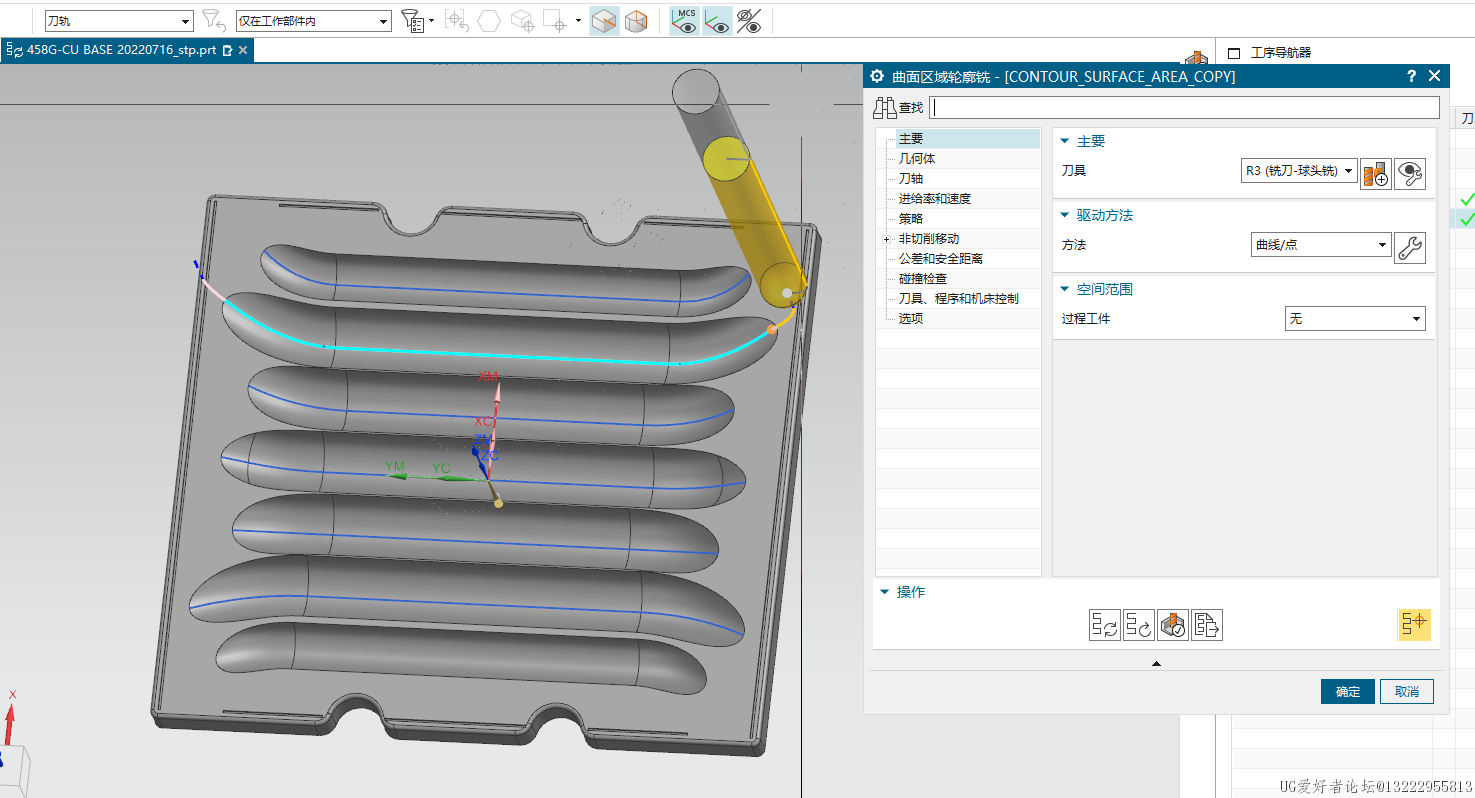Click the wrench icon to edit drive method

(x=1410, y=248)
